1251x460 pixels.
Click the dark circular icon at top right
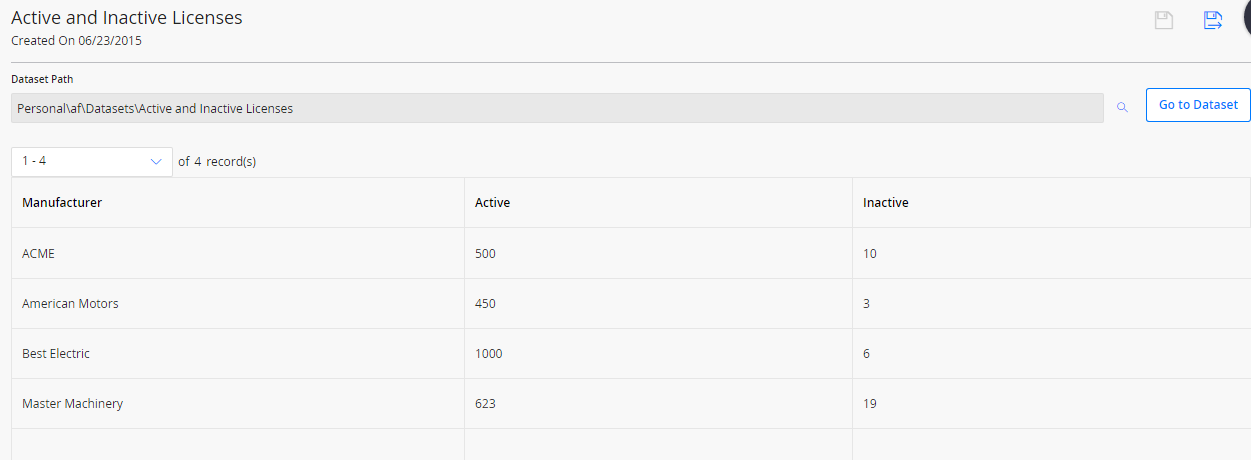click(1246, 19)
